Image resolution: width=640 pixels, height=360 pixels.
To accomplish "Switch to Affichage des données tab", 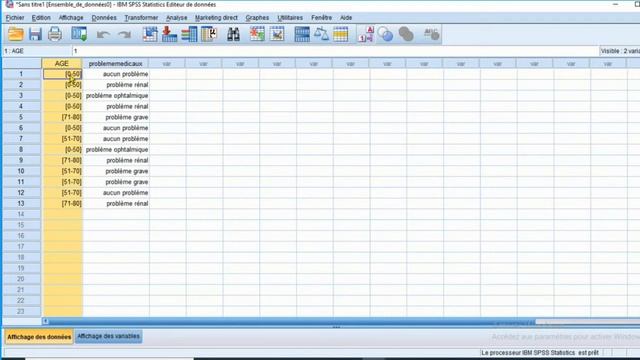I will pos(39,337).
